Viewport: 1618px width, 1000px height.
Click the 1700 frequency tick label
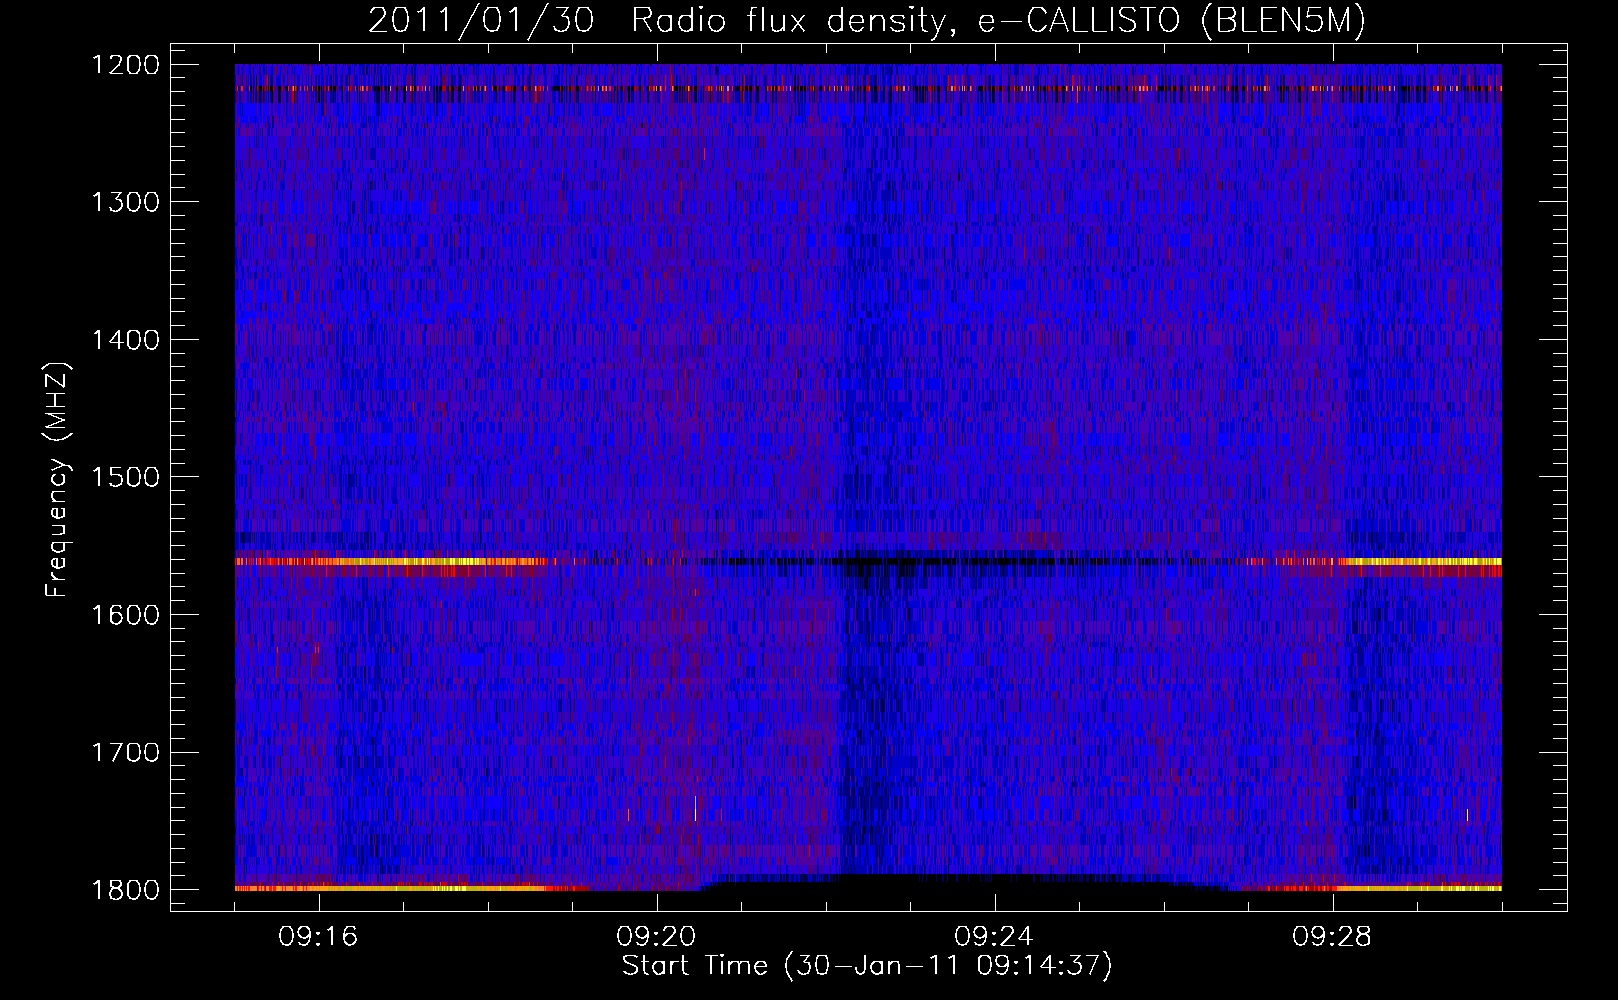[x=125, y=752]
